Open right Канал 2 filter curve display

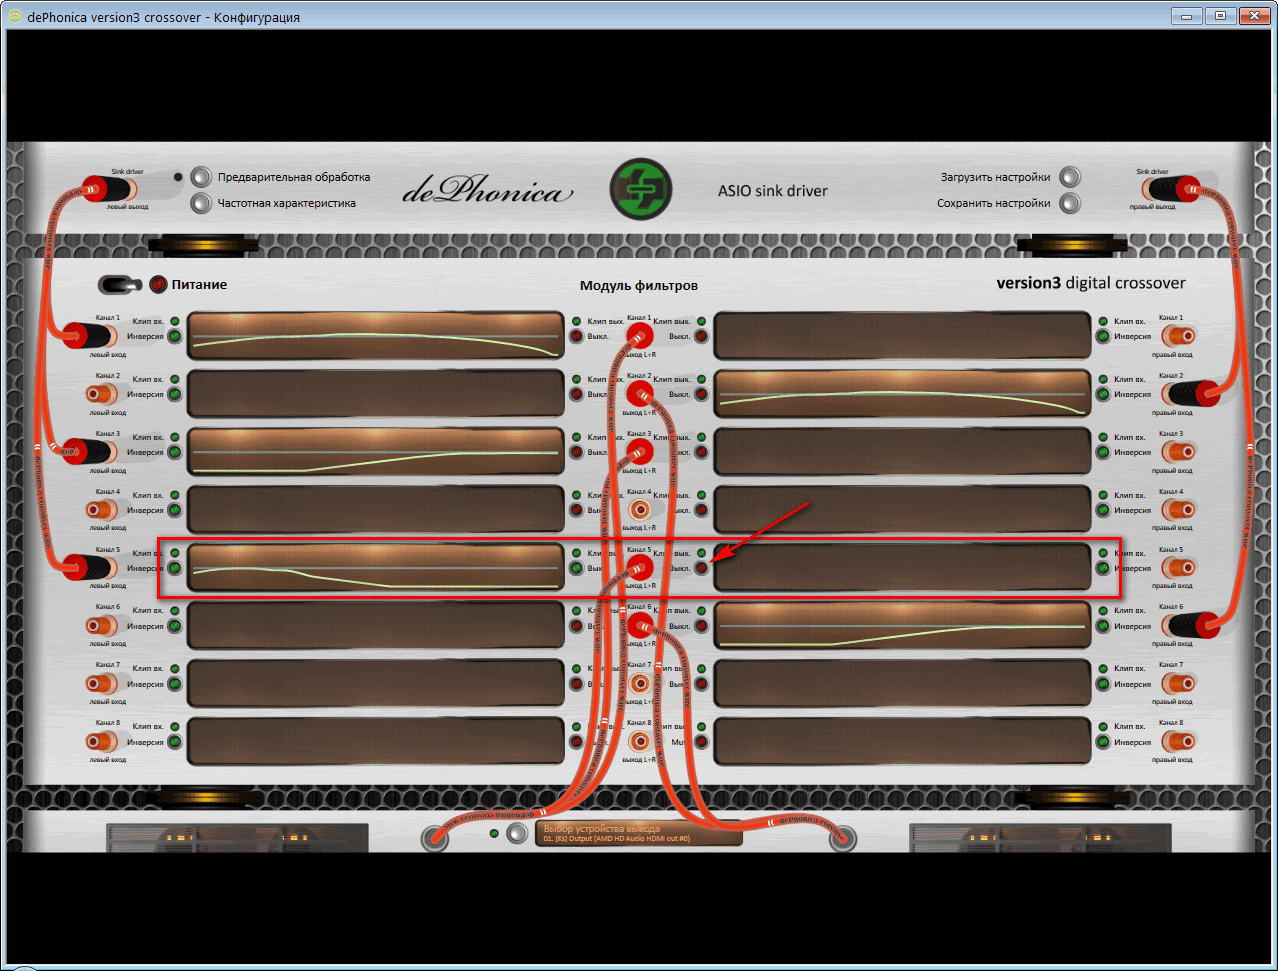903,394
